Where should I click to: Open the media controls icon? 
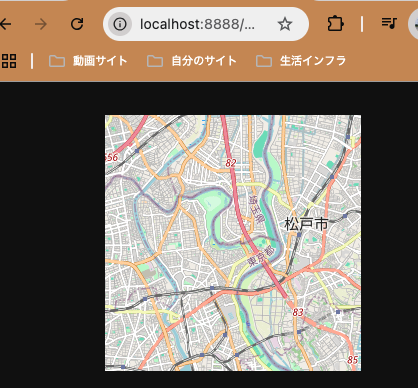389,23
